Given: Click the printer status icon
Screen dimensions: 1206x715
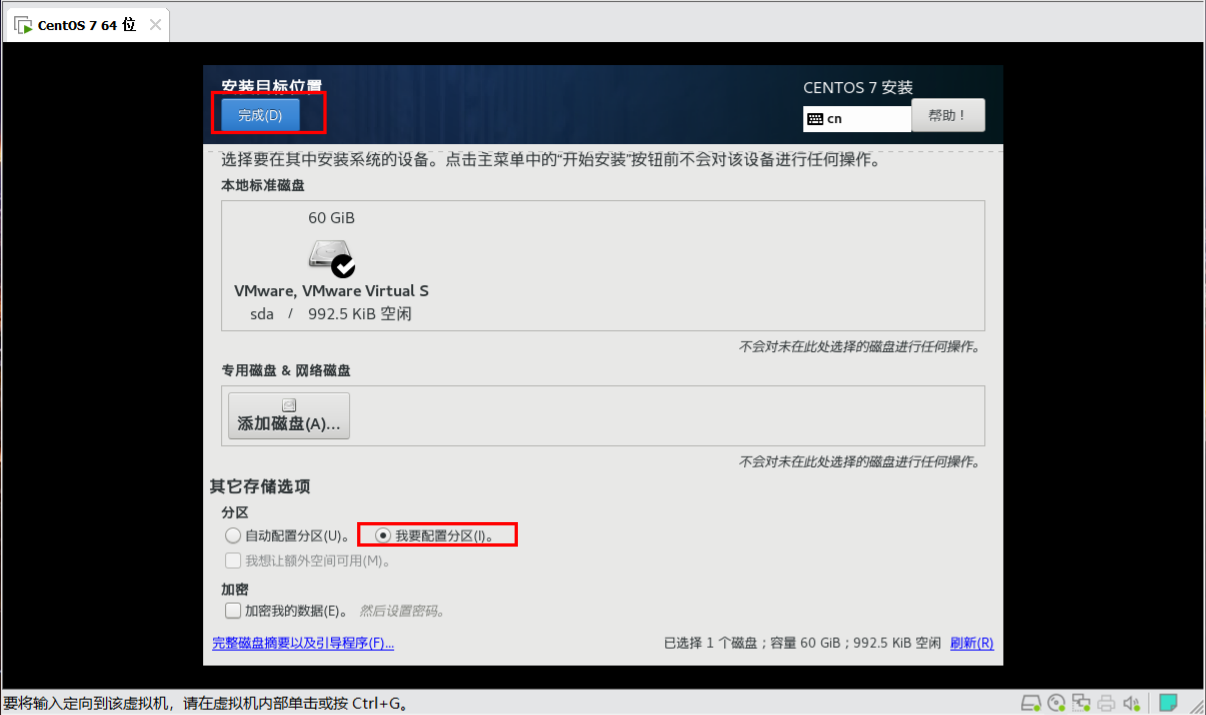Looking at the screenshot, I should [1106, 702].
